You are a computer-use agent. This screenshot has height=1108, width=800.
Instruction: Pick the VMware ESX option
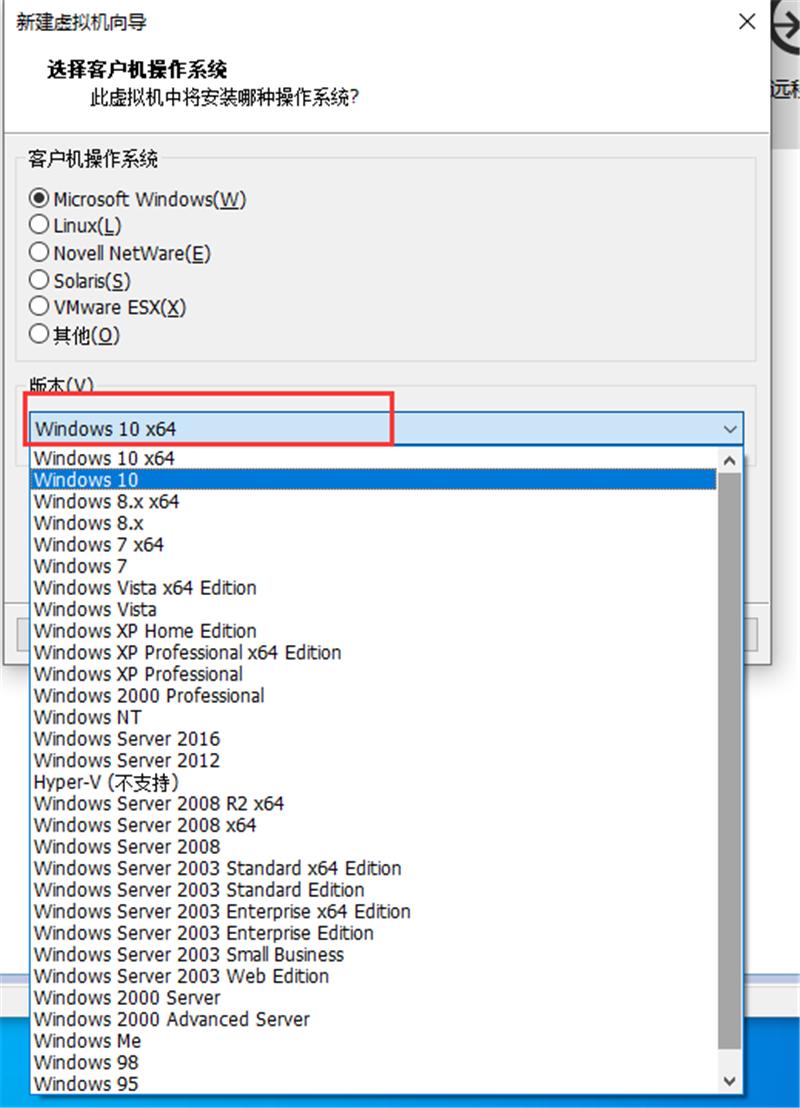click(x=39, y=307)
